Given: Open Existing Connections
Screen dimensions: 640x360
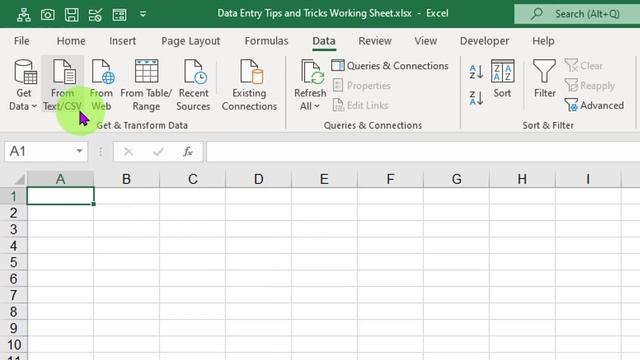Looking at the screenshot, I should [x=249, y=84].
